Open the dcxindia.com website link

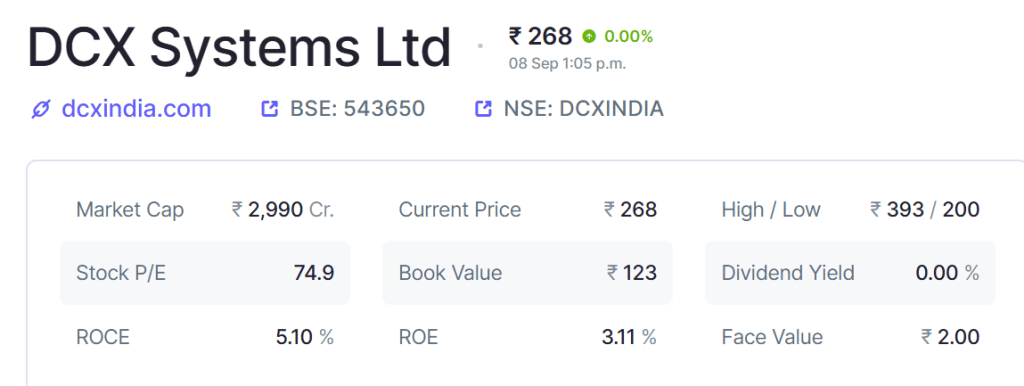tap(136, 108)
